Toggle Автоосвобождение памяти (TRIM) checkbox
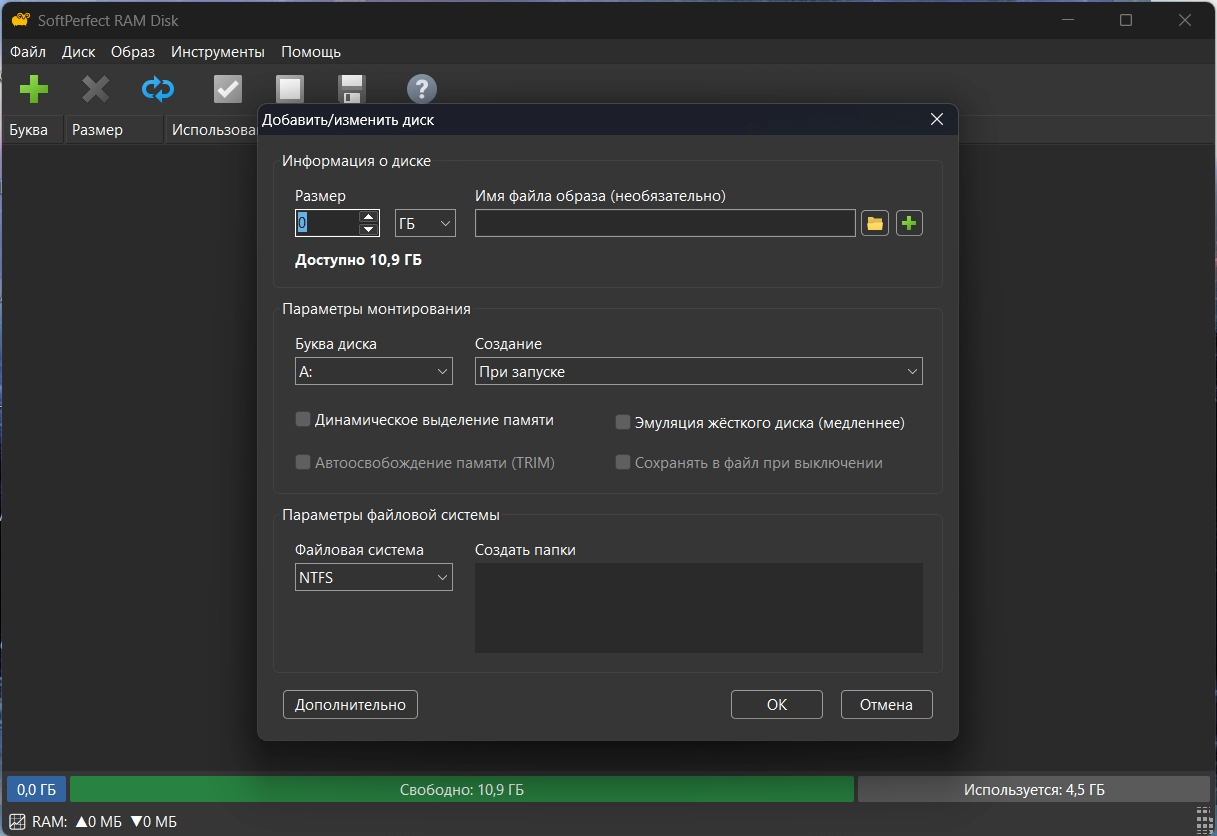Image resolution: width=1217 pixels, height=836 pixels. coord(303,463)
